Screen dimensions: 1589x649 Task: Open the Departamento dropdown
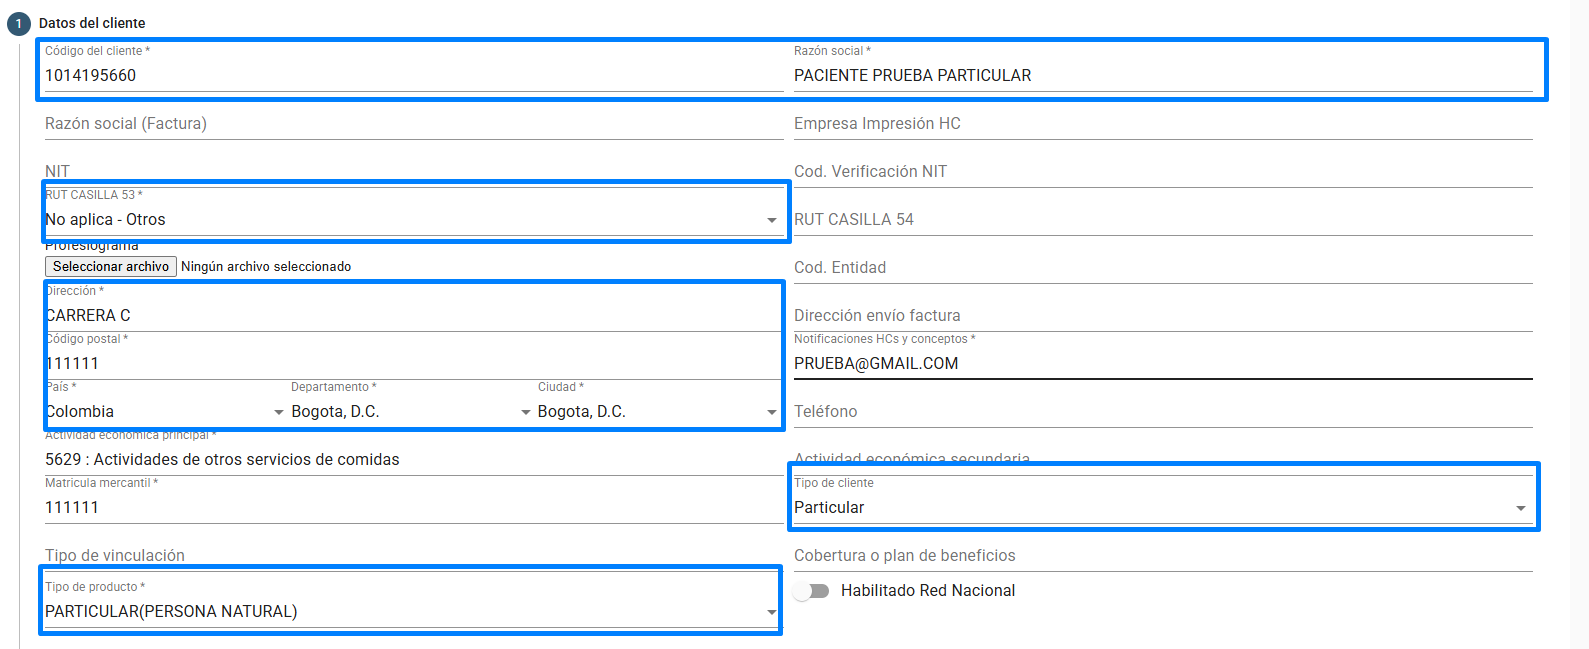525,412
